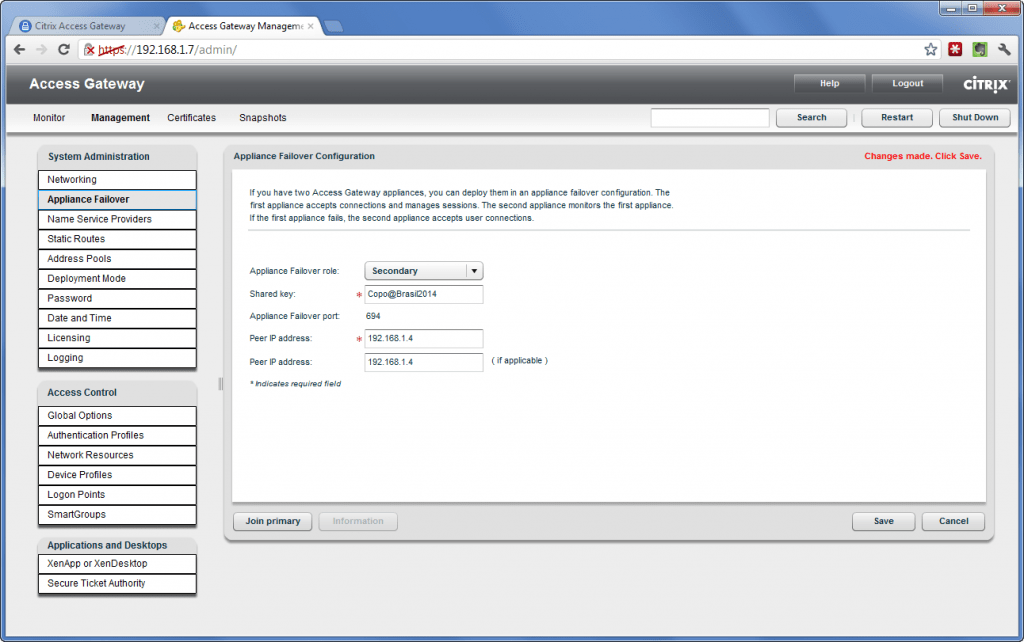
Task: Close the Citrix Access Gateway tab
Action: coord(156,26)
